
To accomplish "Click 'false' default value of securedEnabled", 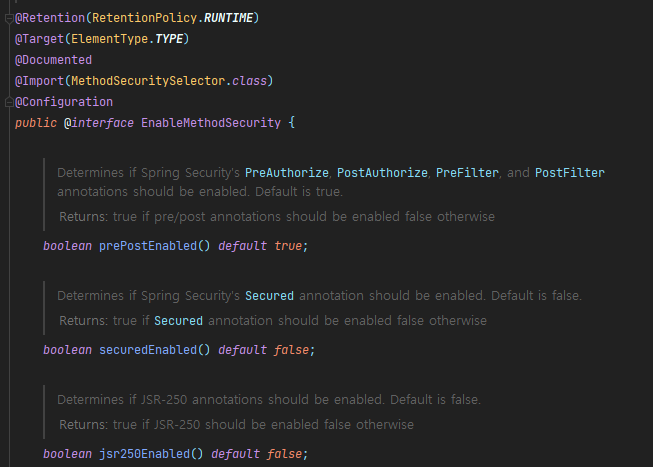I will coord(292,350).
